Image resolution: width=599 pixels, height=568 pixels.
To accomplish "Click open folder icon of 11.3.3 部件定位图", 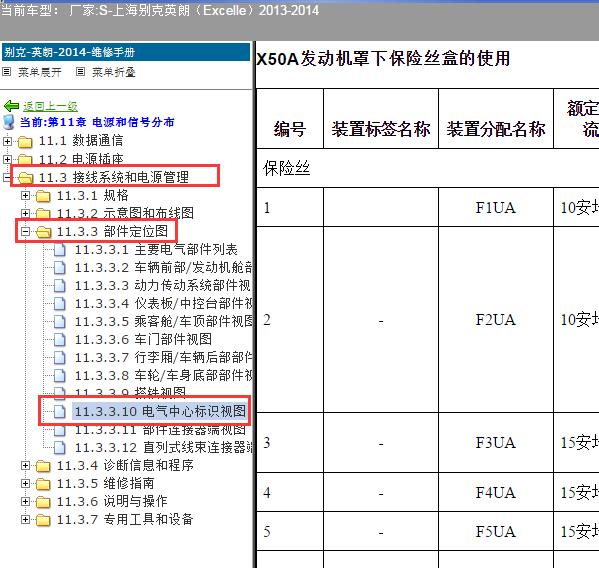I will [44, 231].
